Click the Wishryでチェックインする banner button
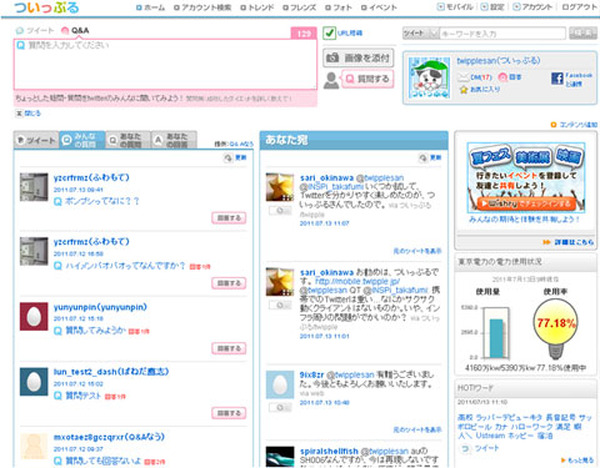This screenshot has width=600, height=468. coord(526,204)
